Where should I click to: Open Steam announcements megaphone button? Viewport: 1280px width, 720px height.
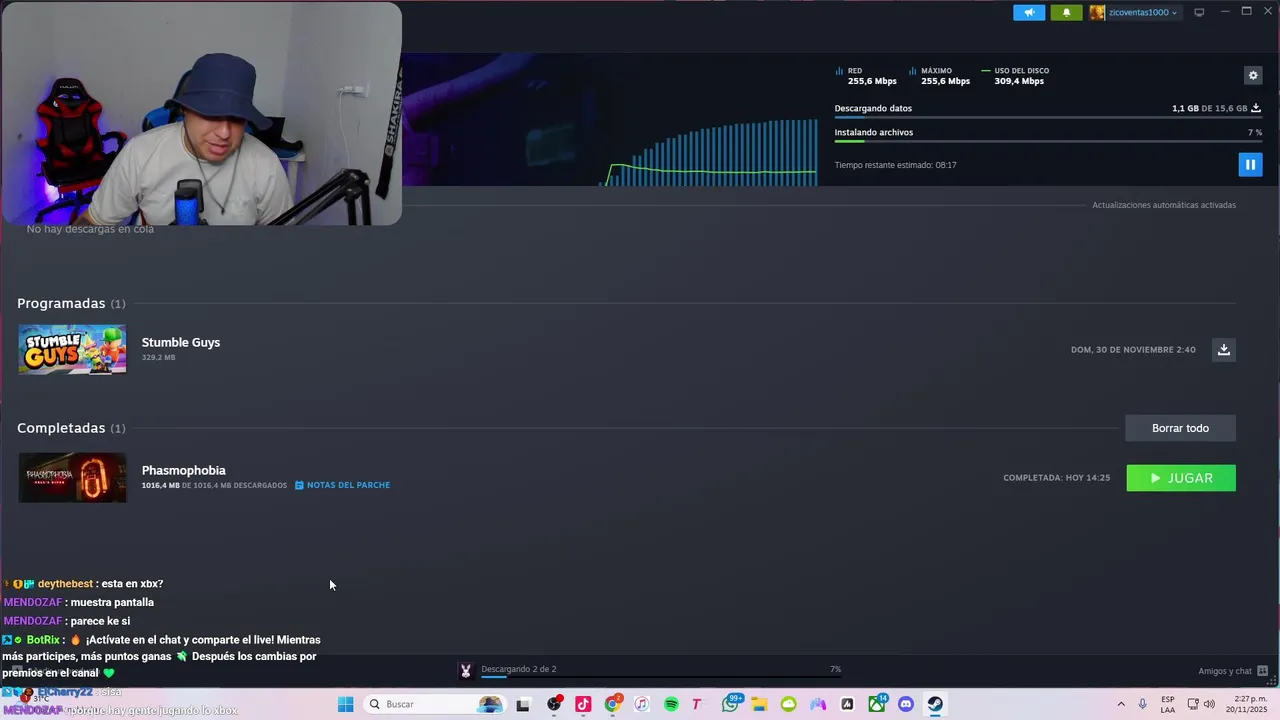(x=1029, y=12)
